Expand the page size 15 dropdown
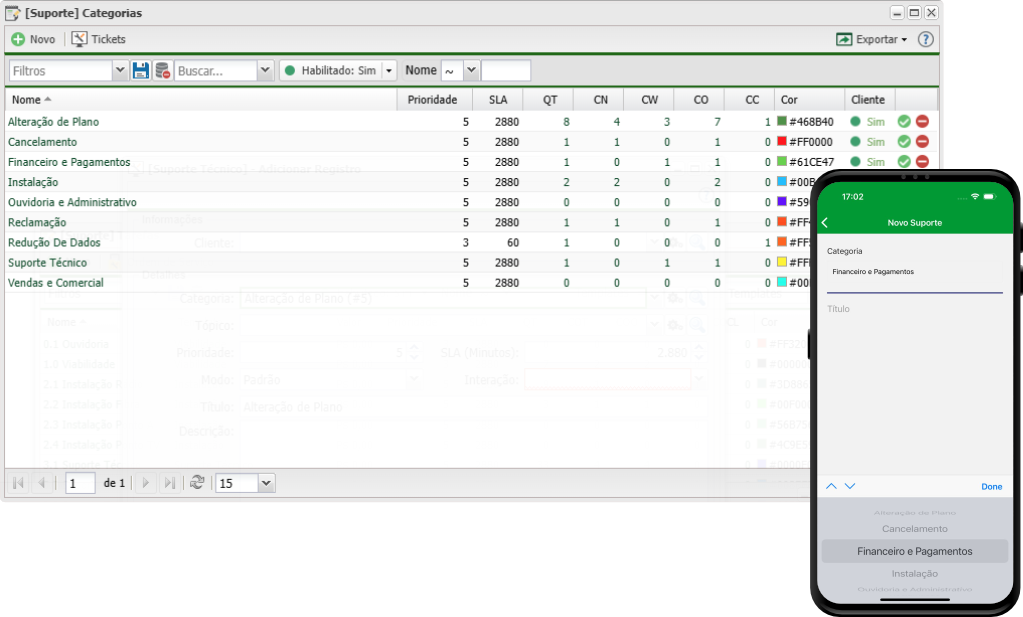The height and width of the screenshot is (617, 1023). [x=265, y=483]
